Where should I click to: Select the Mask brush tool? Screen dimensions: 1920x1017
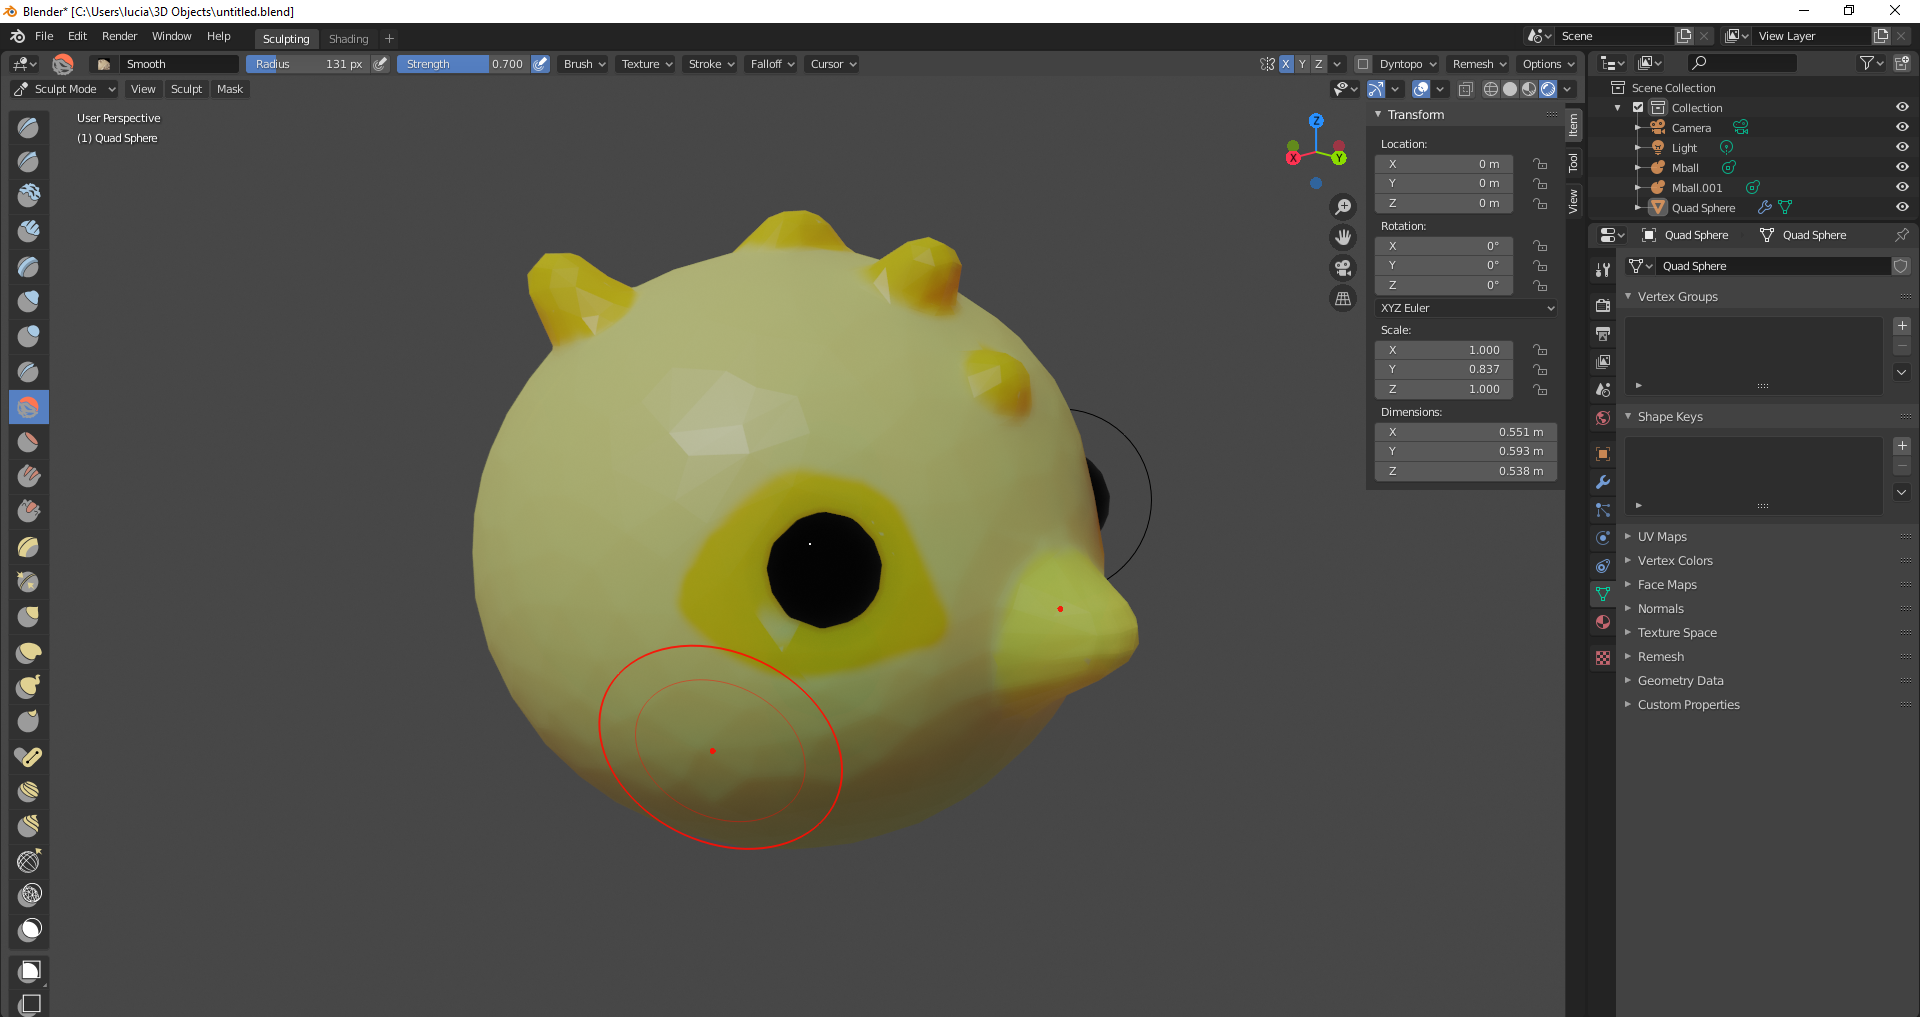[x=29, y=930]
